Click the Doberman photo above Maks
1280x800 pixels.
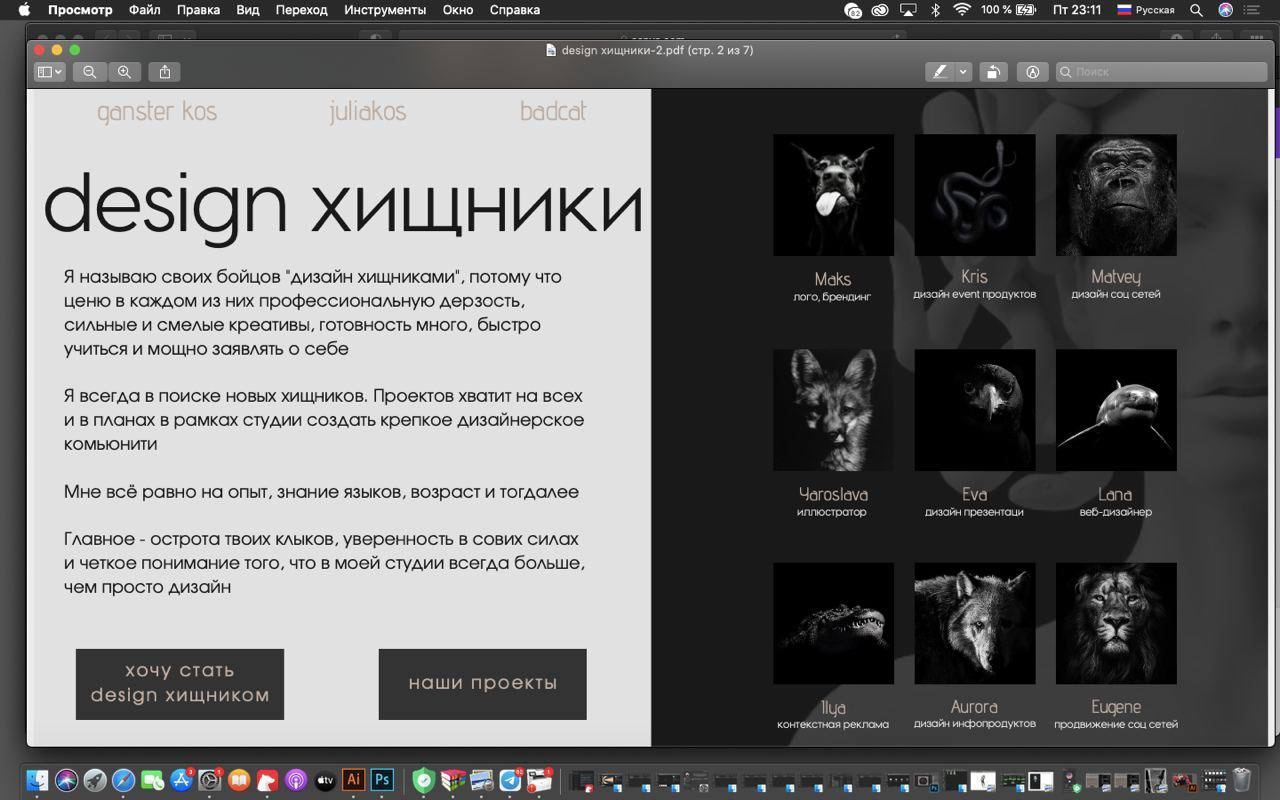[834, 195]
